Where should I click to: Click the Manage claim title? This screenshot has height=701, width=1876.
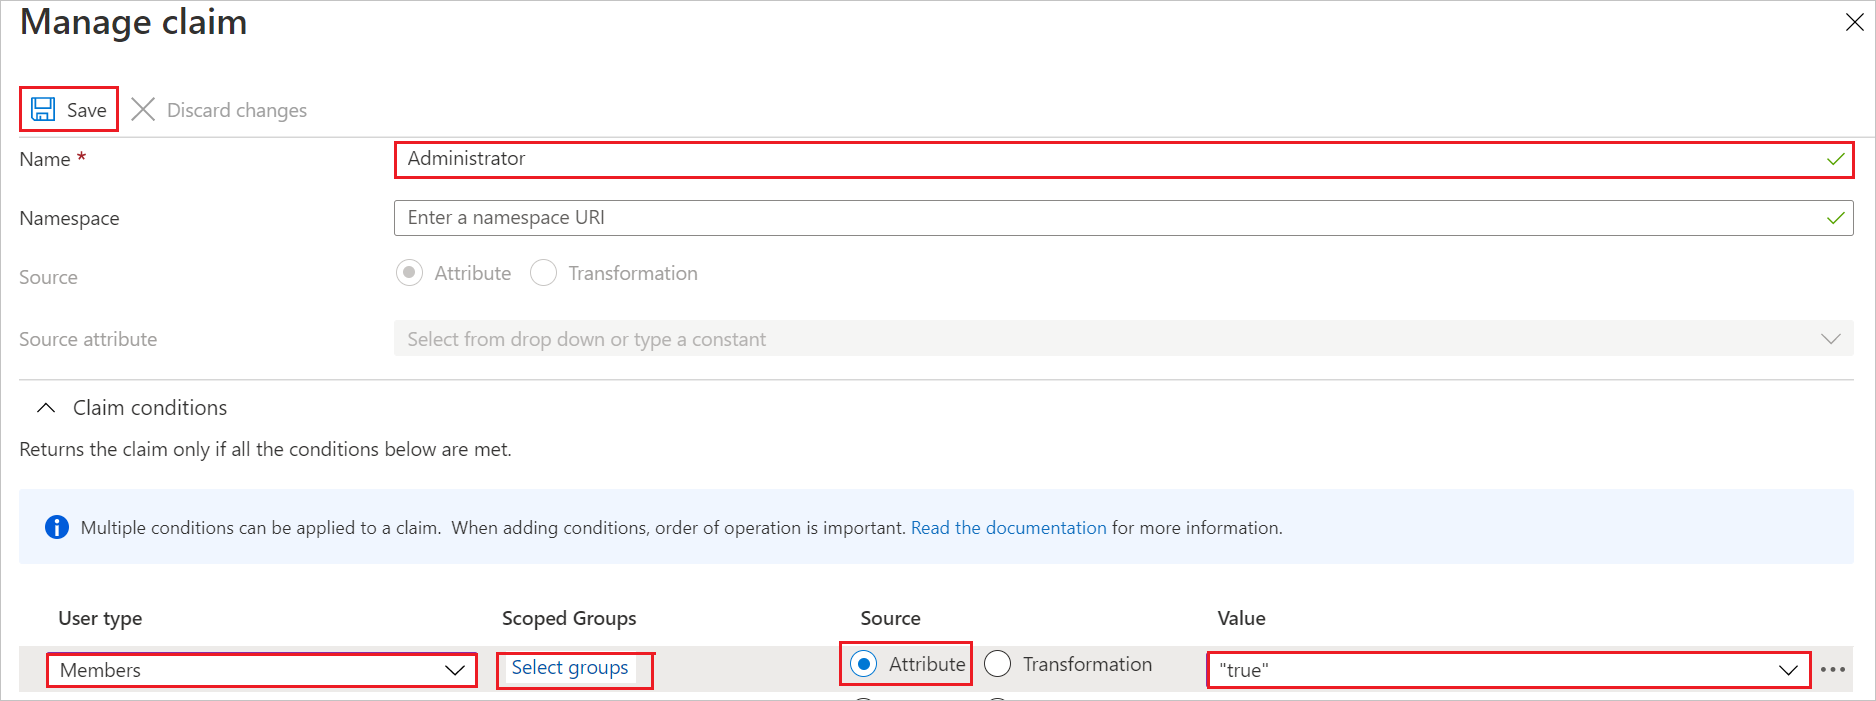[134, 22]
